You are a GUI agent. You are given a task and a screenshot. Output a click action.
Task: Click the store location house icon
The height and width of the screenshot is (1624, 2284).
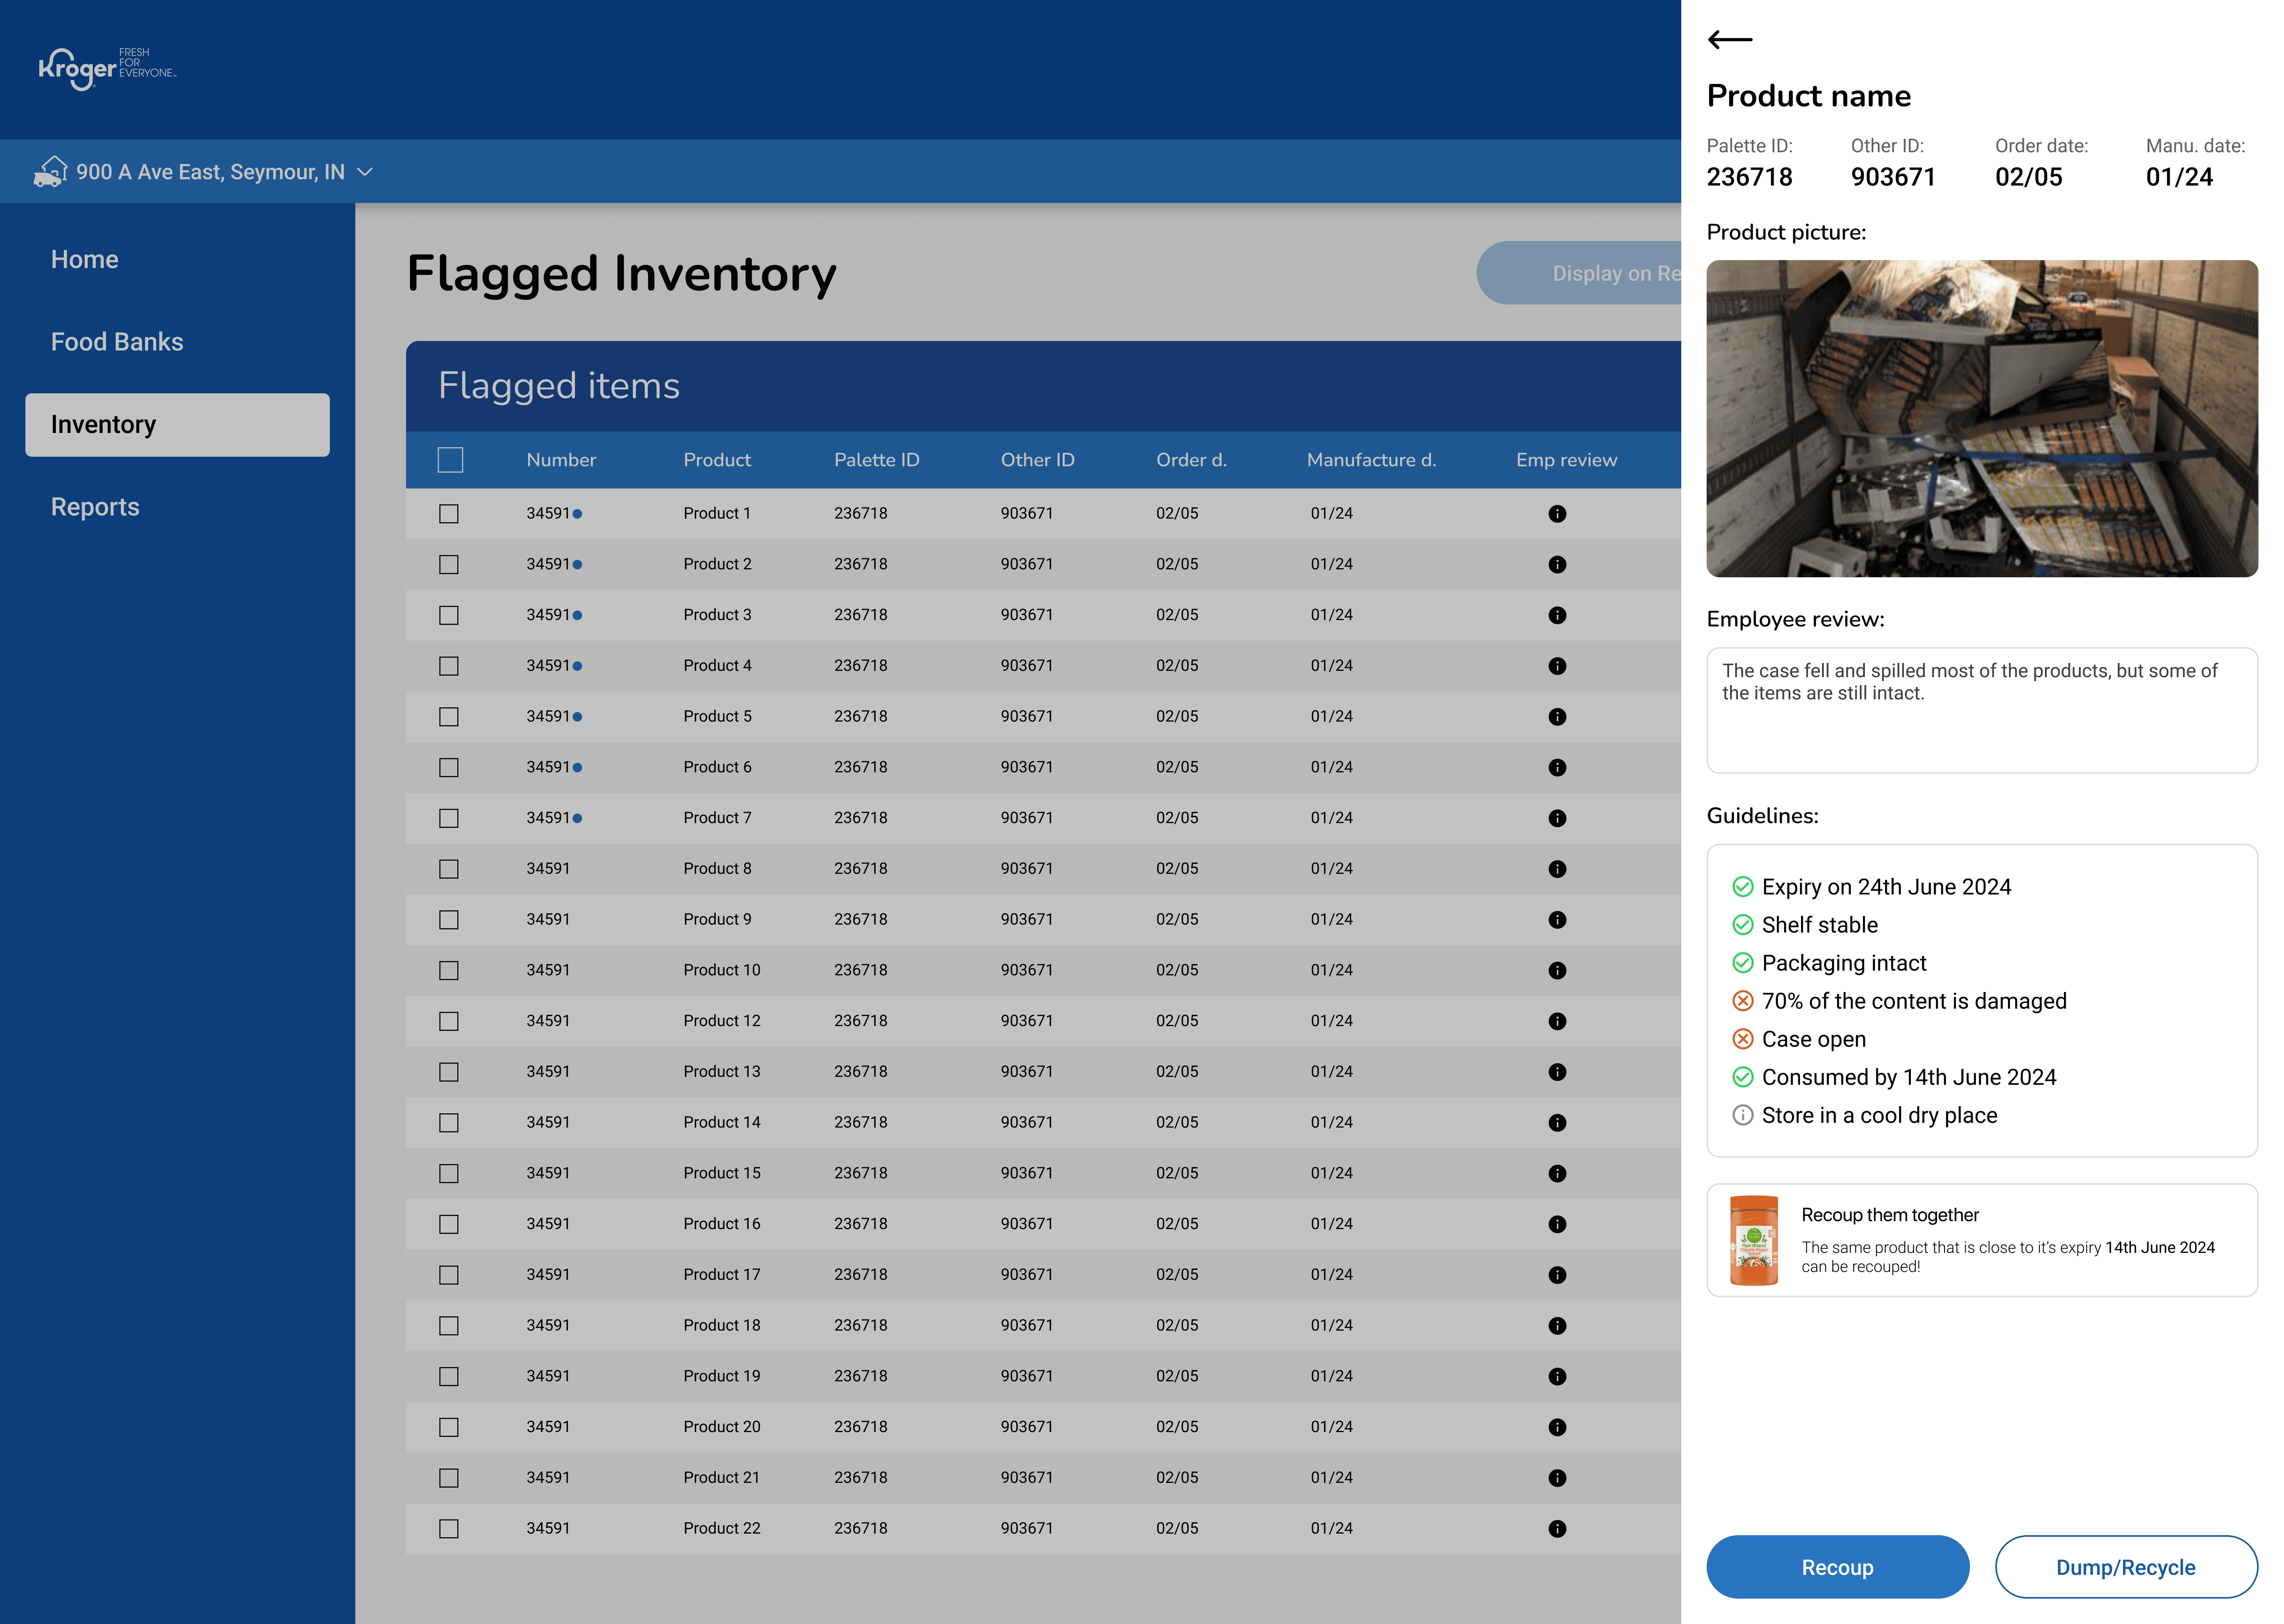click(50, 171)
